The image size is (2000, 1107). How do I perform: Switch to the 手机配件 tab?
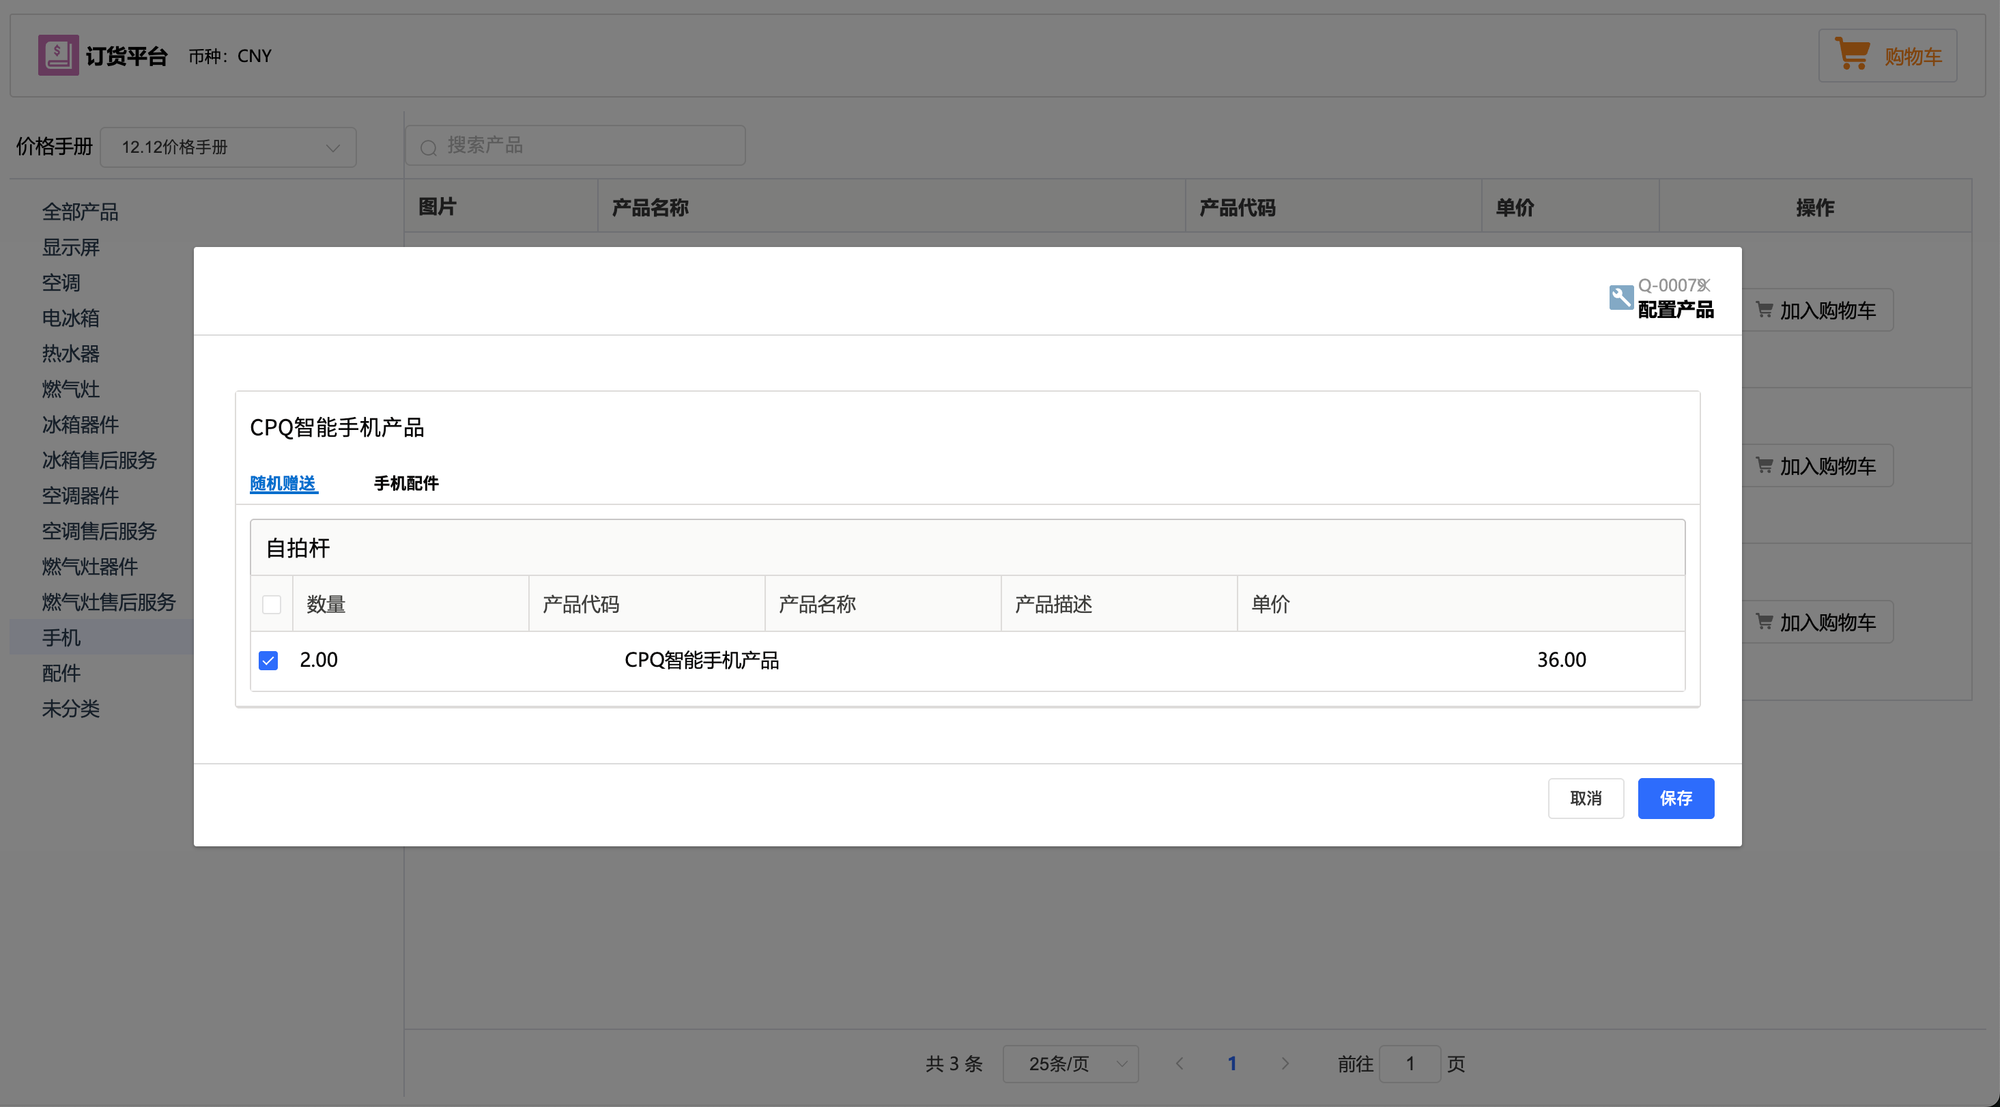(x=406, y=484)
